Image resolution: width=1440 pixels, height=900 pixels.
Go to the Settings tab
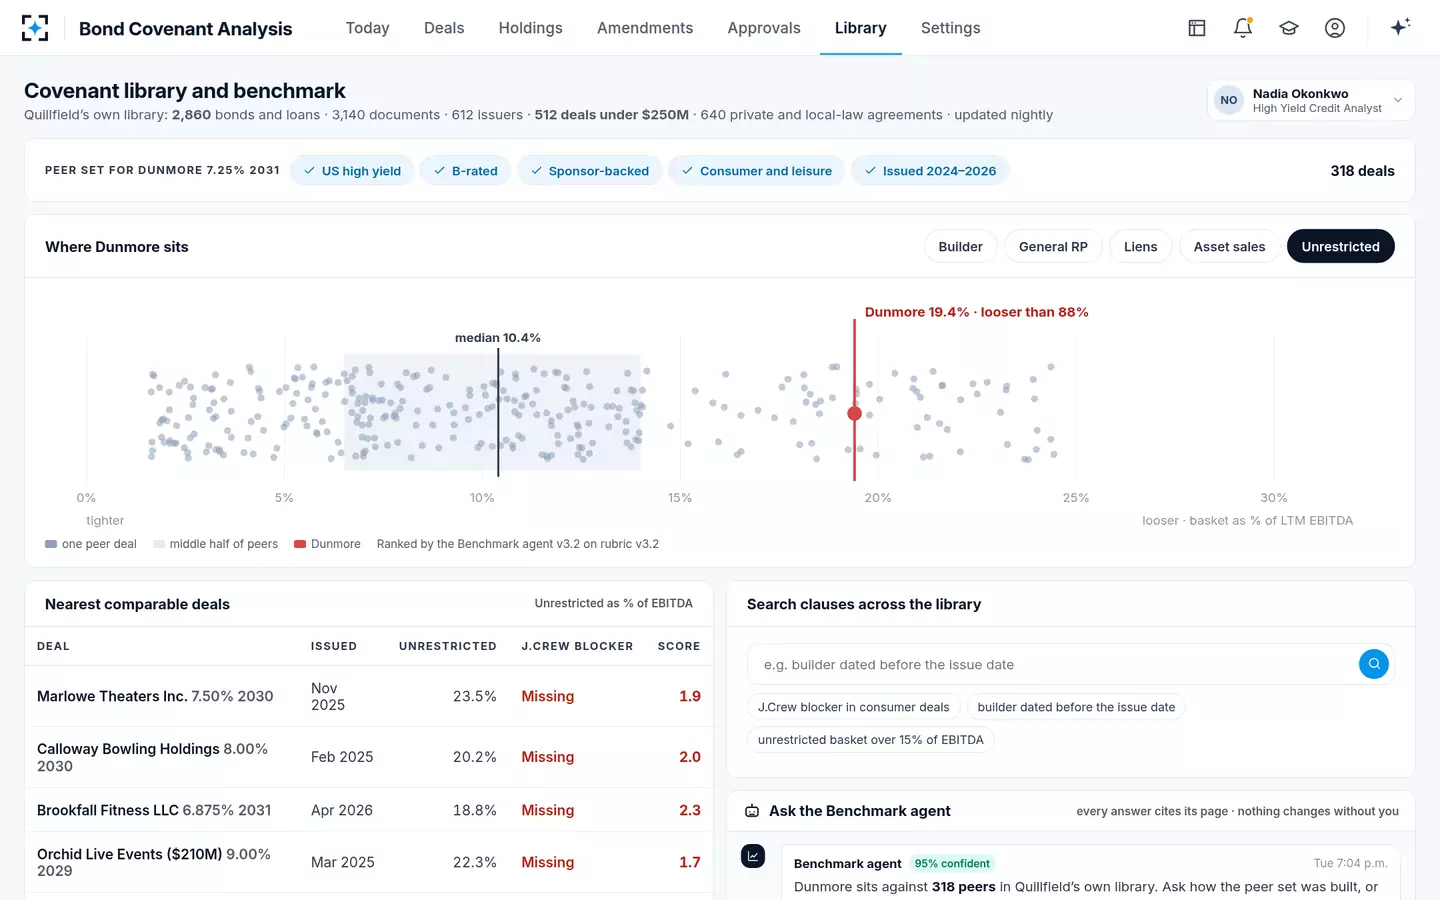[x=951, y=28]
